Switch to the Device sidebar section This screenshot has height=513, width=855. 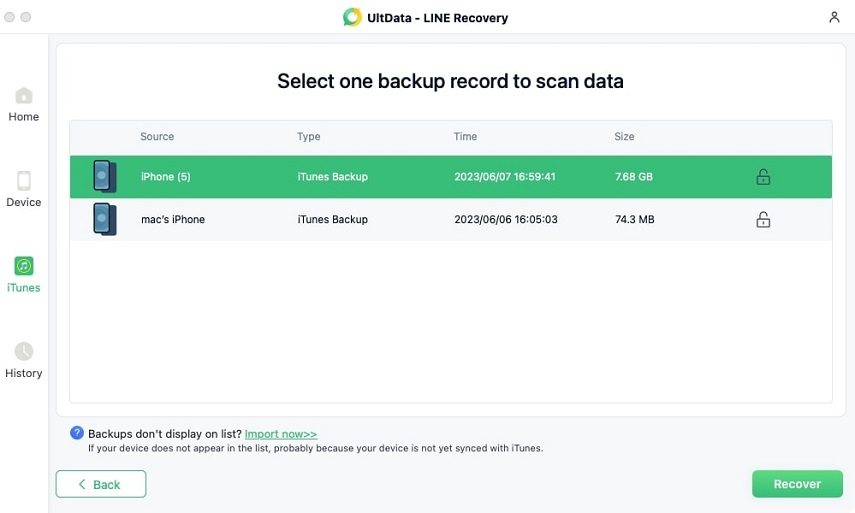(x=23, y=190)
